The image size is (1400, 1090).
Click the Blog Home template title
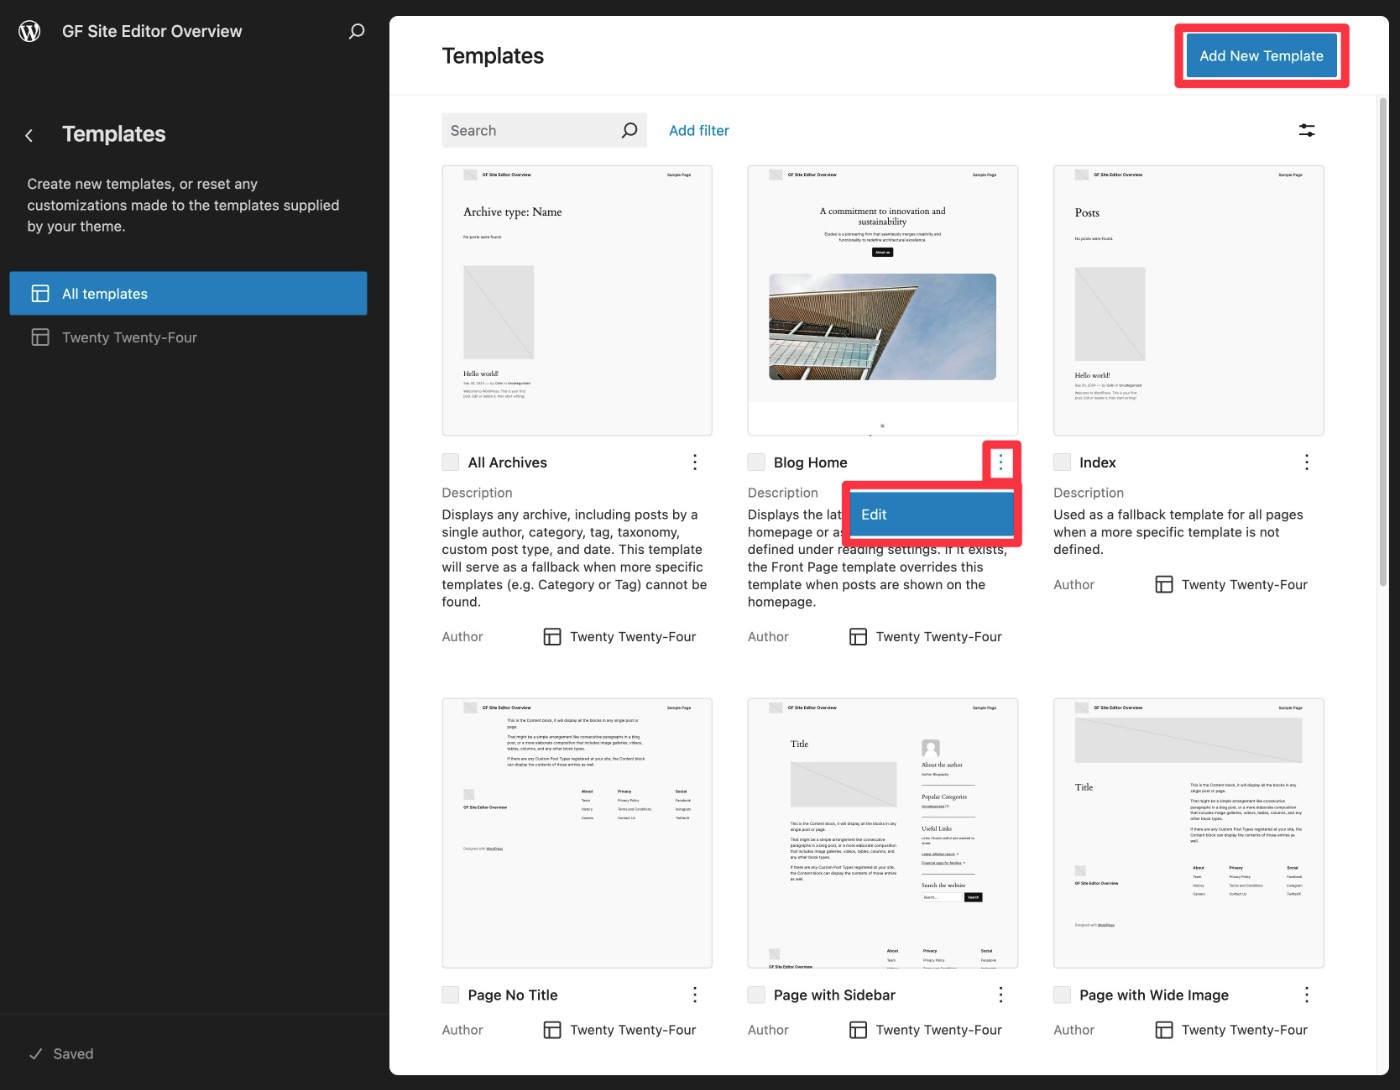coord(811,462)
